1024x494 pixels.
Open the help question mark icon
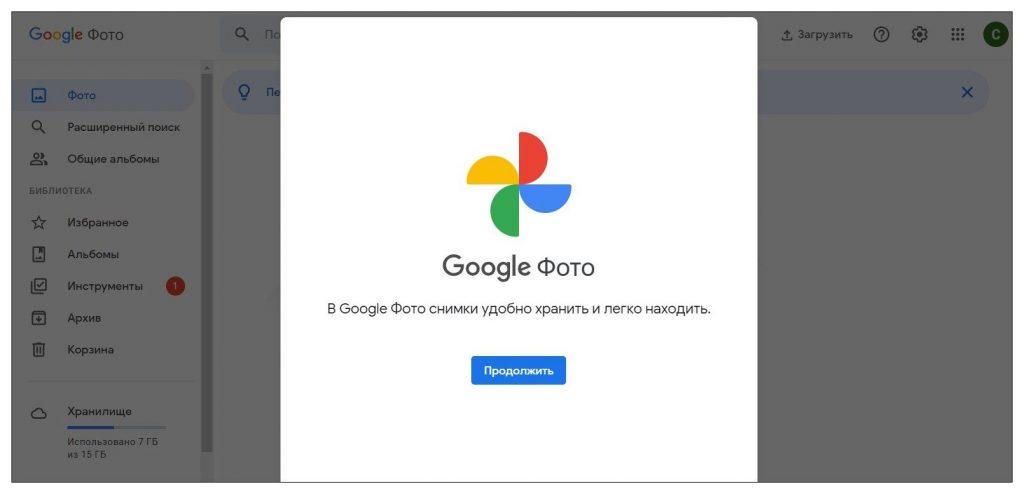point(881,35)
